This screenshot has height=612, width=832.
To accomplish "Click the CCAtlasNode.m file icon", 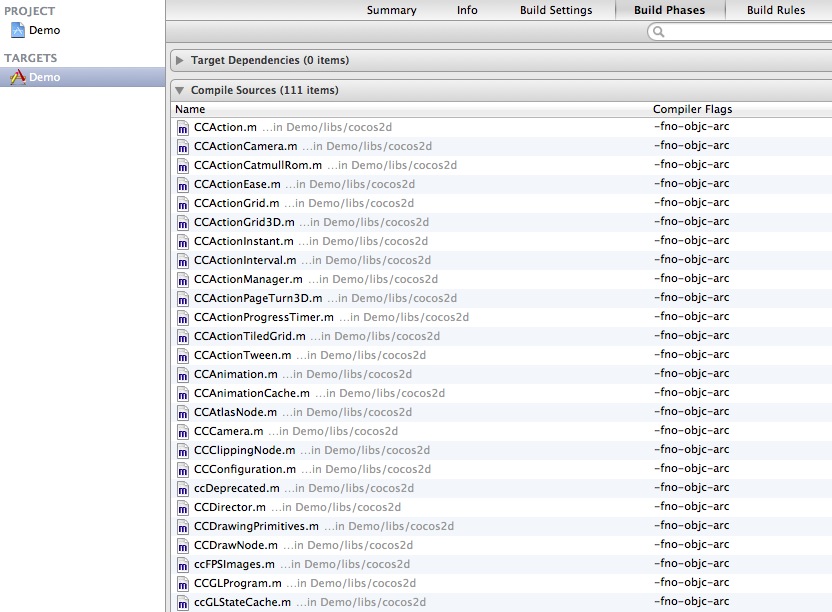I will [183, 413].
